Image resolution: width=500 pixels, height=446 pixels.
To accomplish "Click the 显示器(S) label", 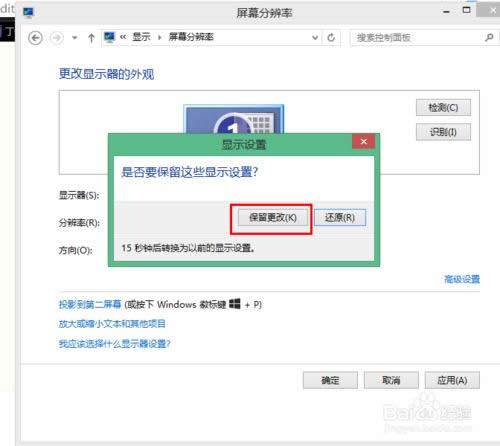I will [x=79, y=195].
